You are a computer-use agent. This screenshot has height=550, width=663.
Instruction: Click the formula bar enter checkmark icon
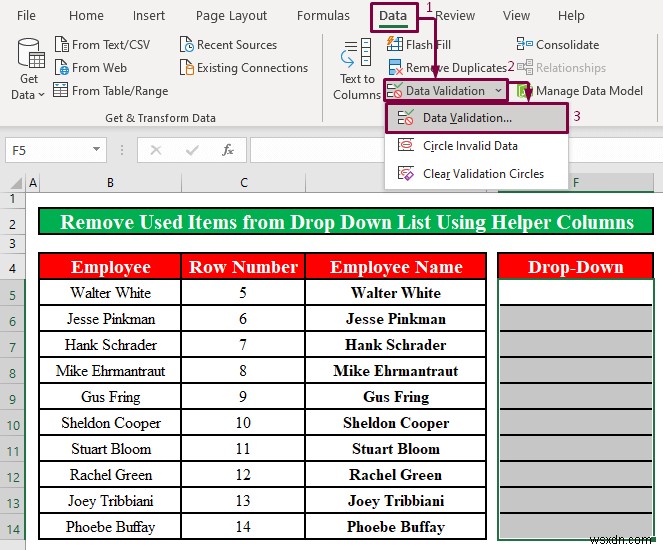(192, 150)
